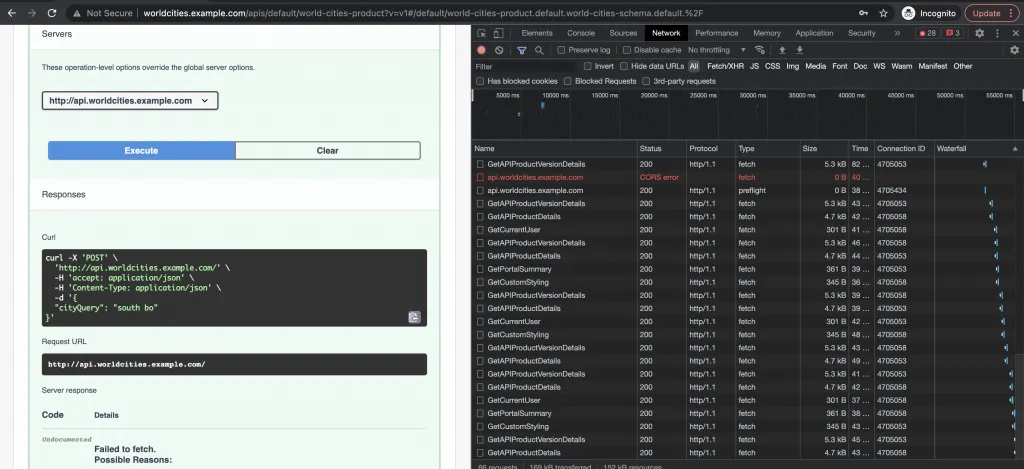The width and height of the screenshot is (1024, 469).
Task: Open the Incognito profile menu
Action: click(x=929, y=13)
